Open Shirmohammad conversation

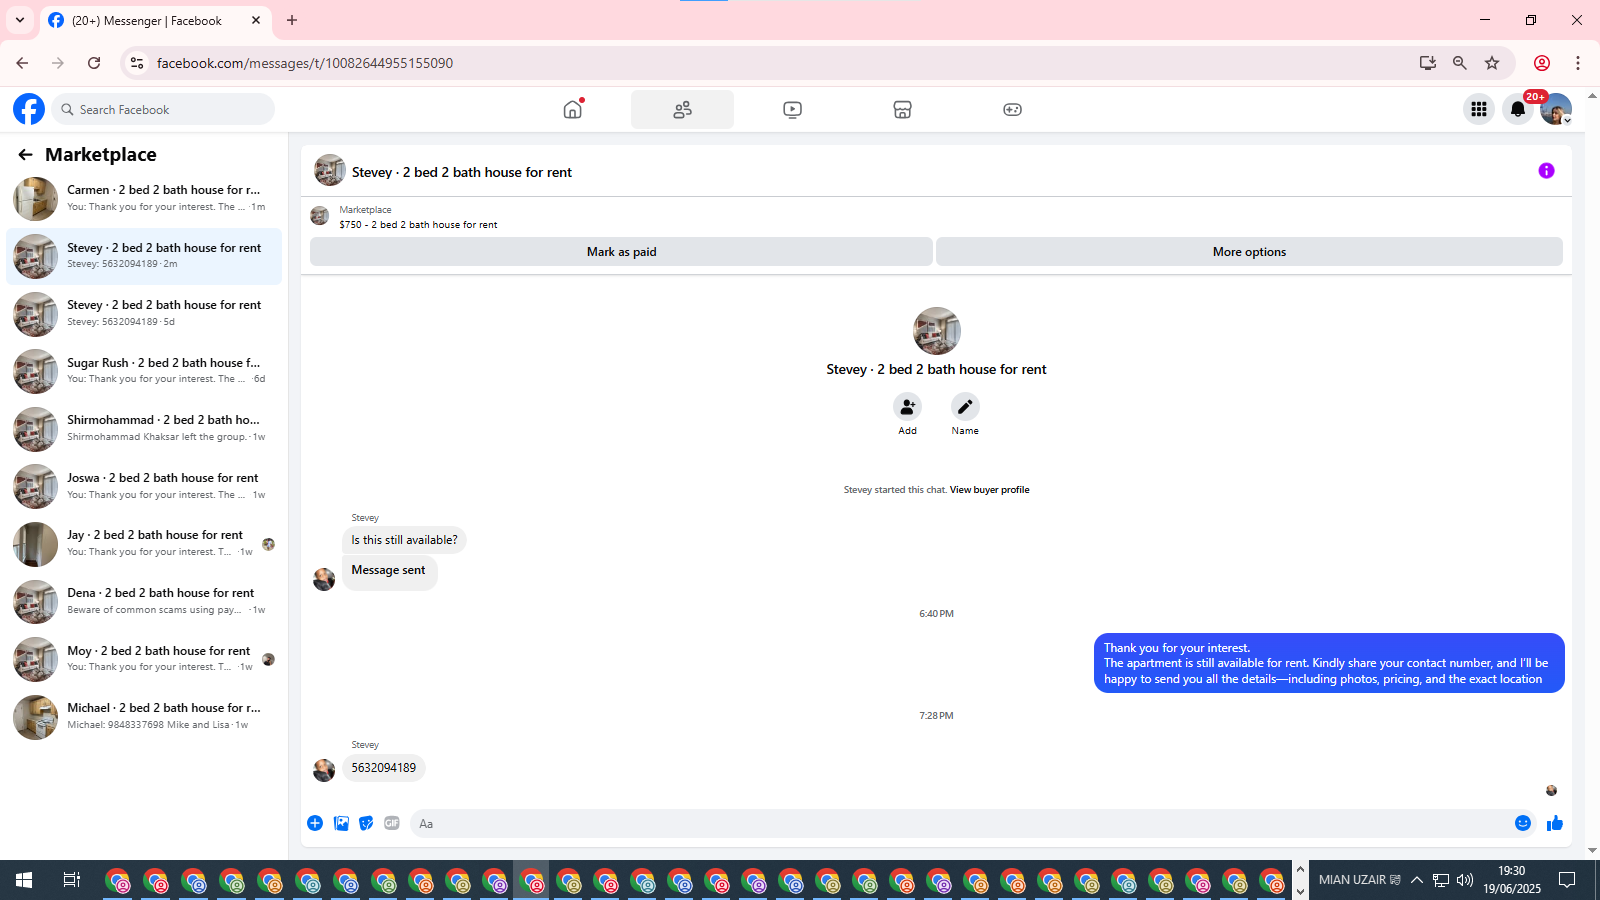144,429
